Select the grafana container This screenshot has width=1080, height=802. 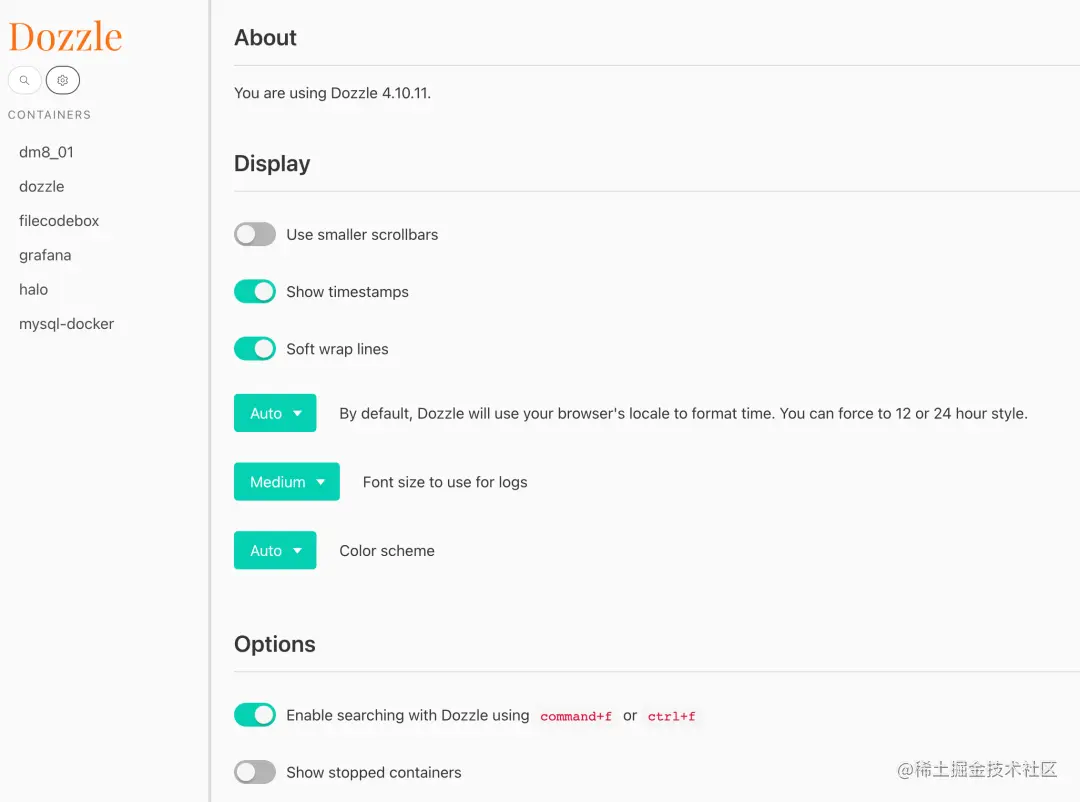click(45, 256)
